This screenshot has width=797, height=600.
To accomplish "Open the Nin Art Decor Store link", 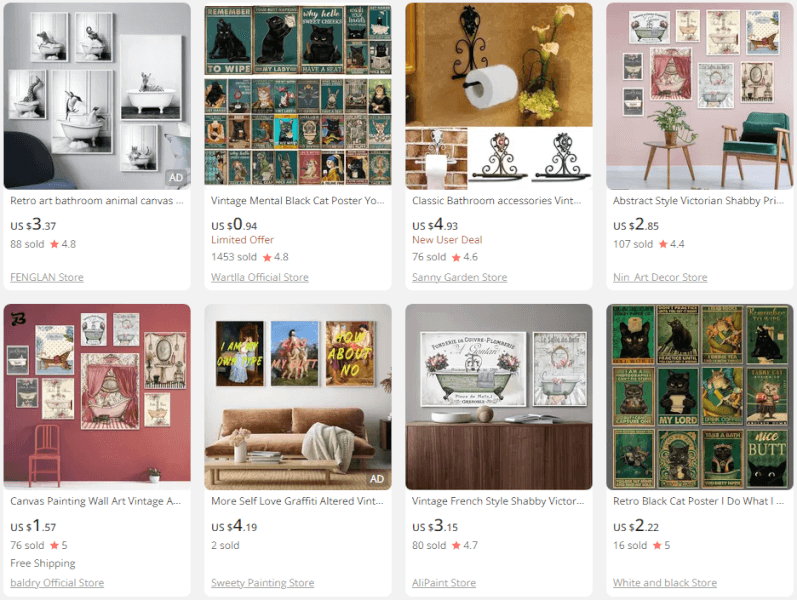I will click(x=660, y=277).
